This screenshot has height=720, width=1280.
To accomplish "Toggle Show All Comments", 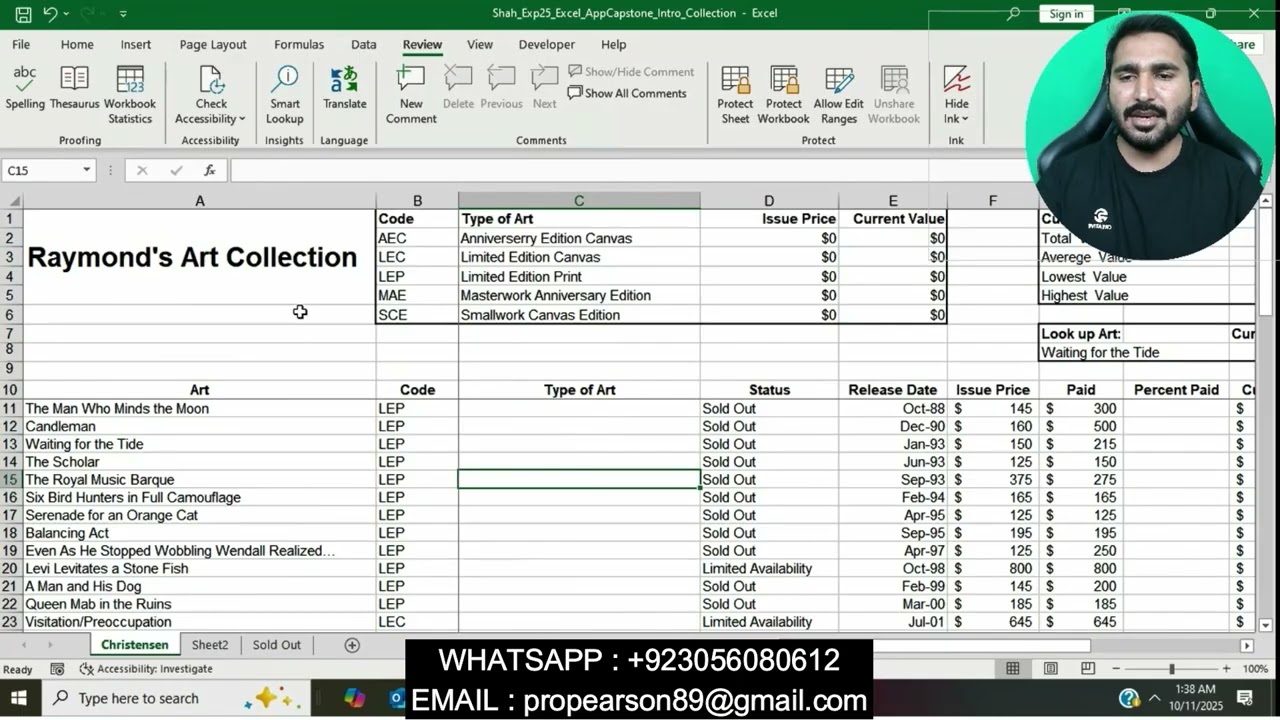I will point(627,93).
